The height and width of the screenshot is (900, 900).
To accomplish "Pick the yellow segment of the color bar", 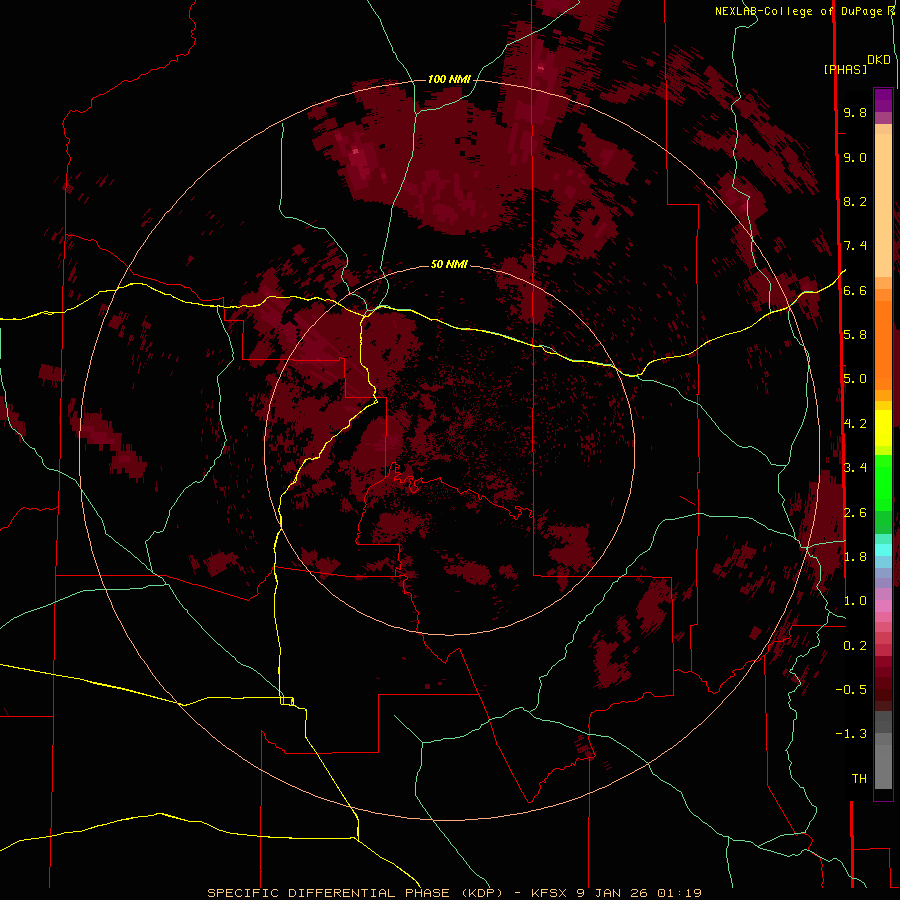I will click(x=883, y=428).
